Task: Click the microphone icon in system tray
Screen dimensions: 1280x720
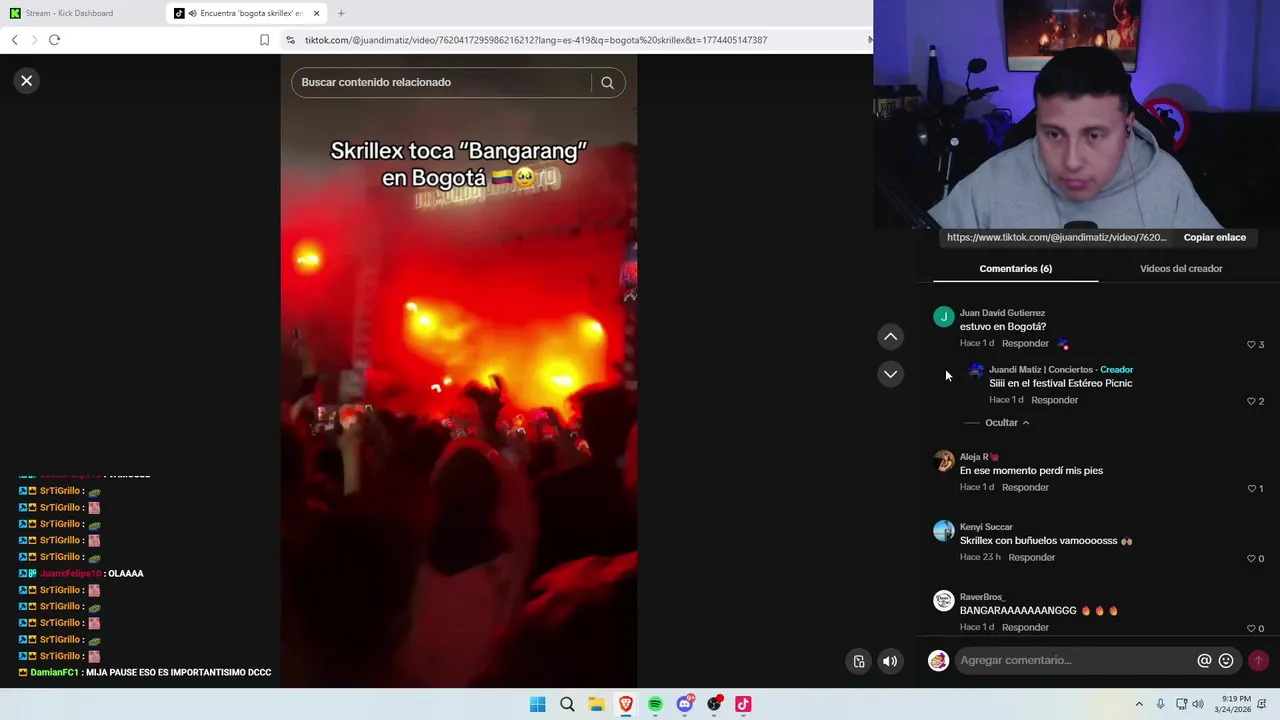Action: 1160,704
